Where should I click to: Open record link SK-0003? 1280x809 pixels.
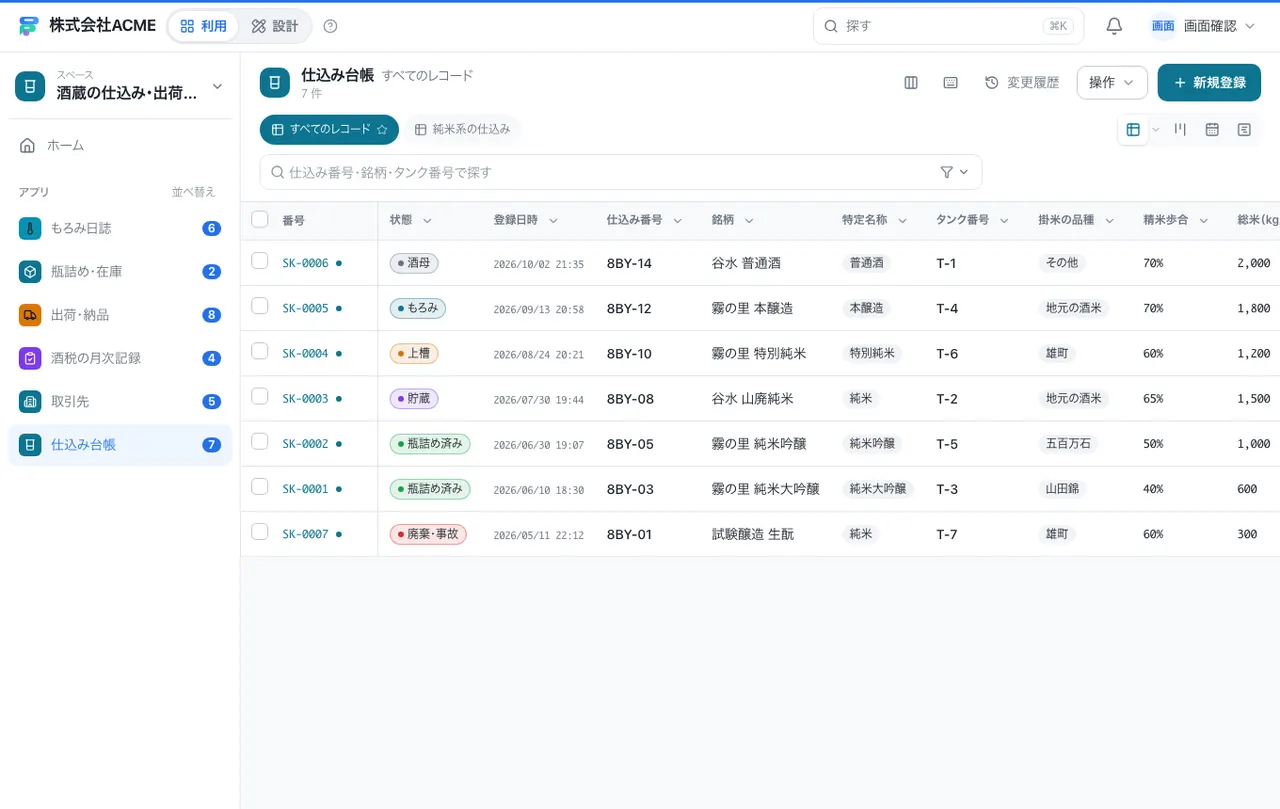point(305,399)
